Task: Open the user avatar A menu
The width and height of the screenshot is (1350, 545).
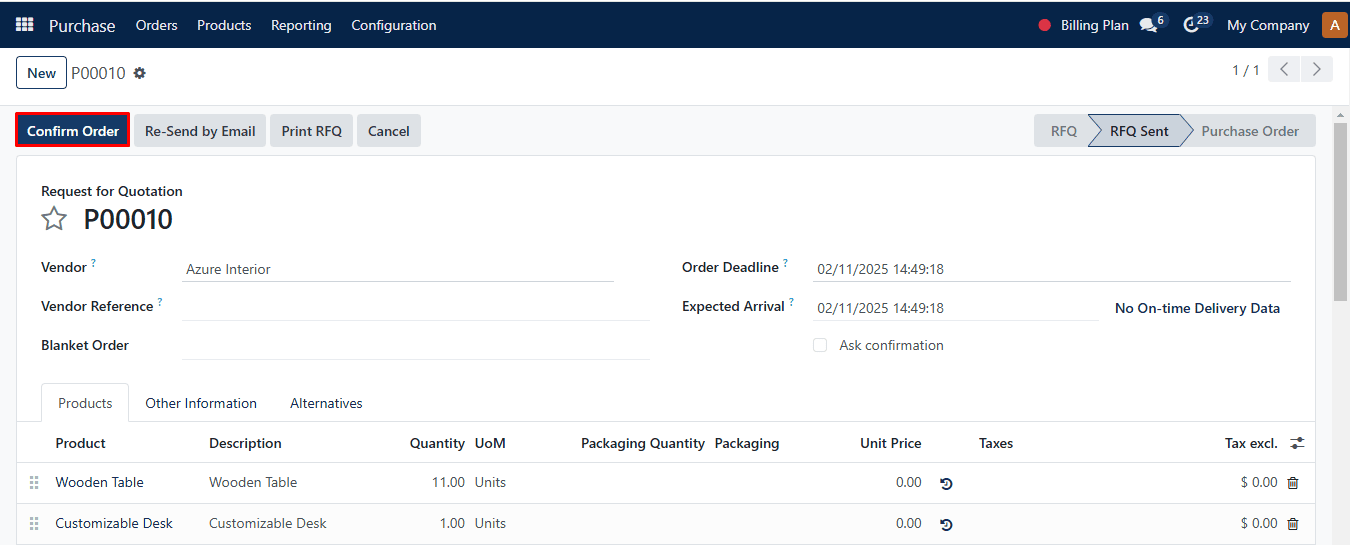Action: [1335, 25]
